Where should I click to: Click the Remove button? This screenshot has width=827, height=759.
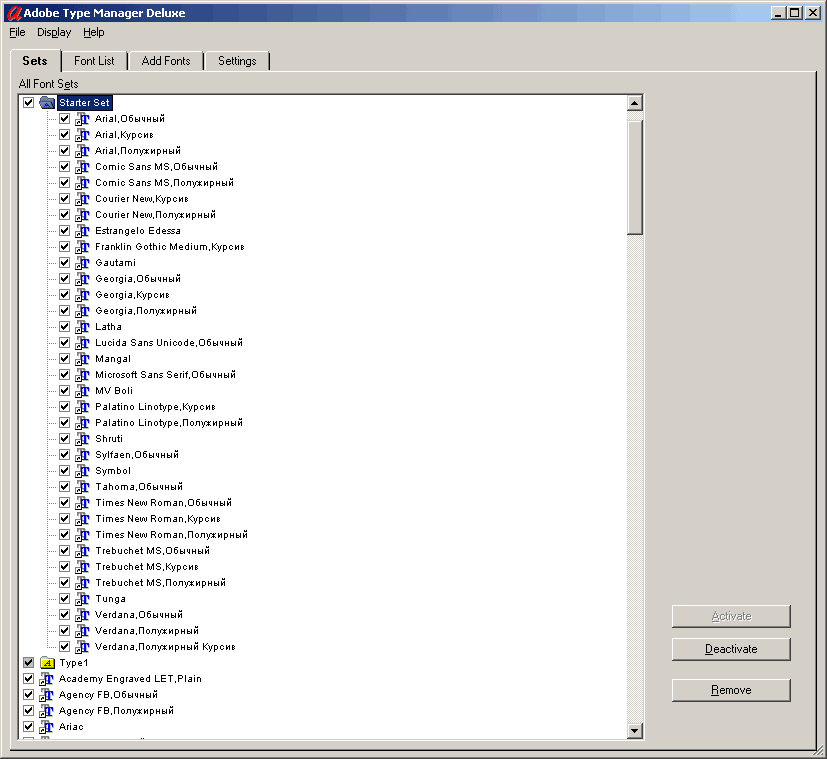tap(731, 690)
